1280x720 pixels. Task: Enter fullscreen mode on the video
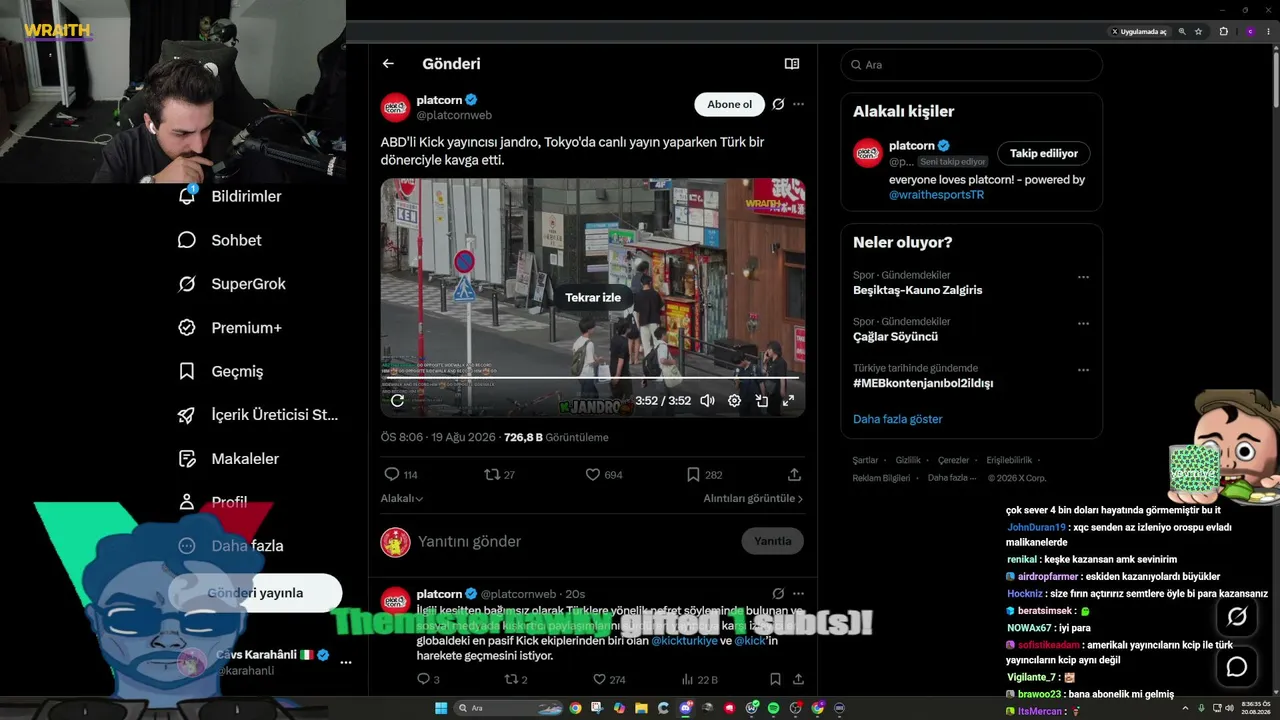[x=788, y=400]
